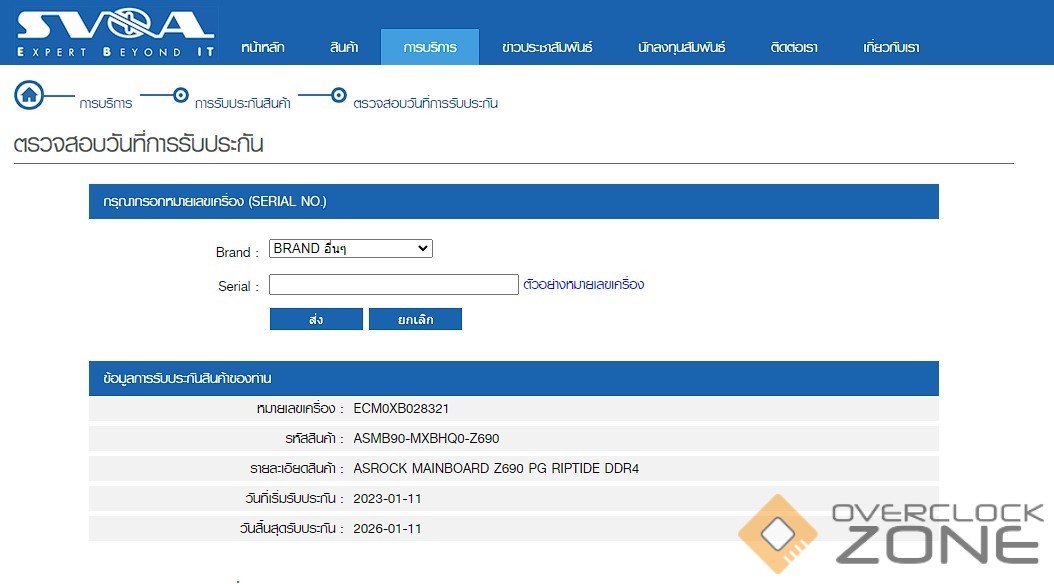Go to การบริการ breadcrumb link

[106, 103]
